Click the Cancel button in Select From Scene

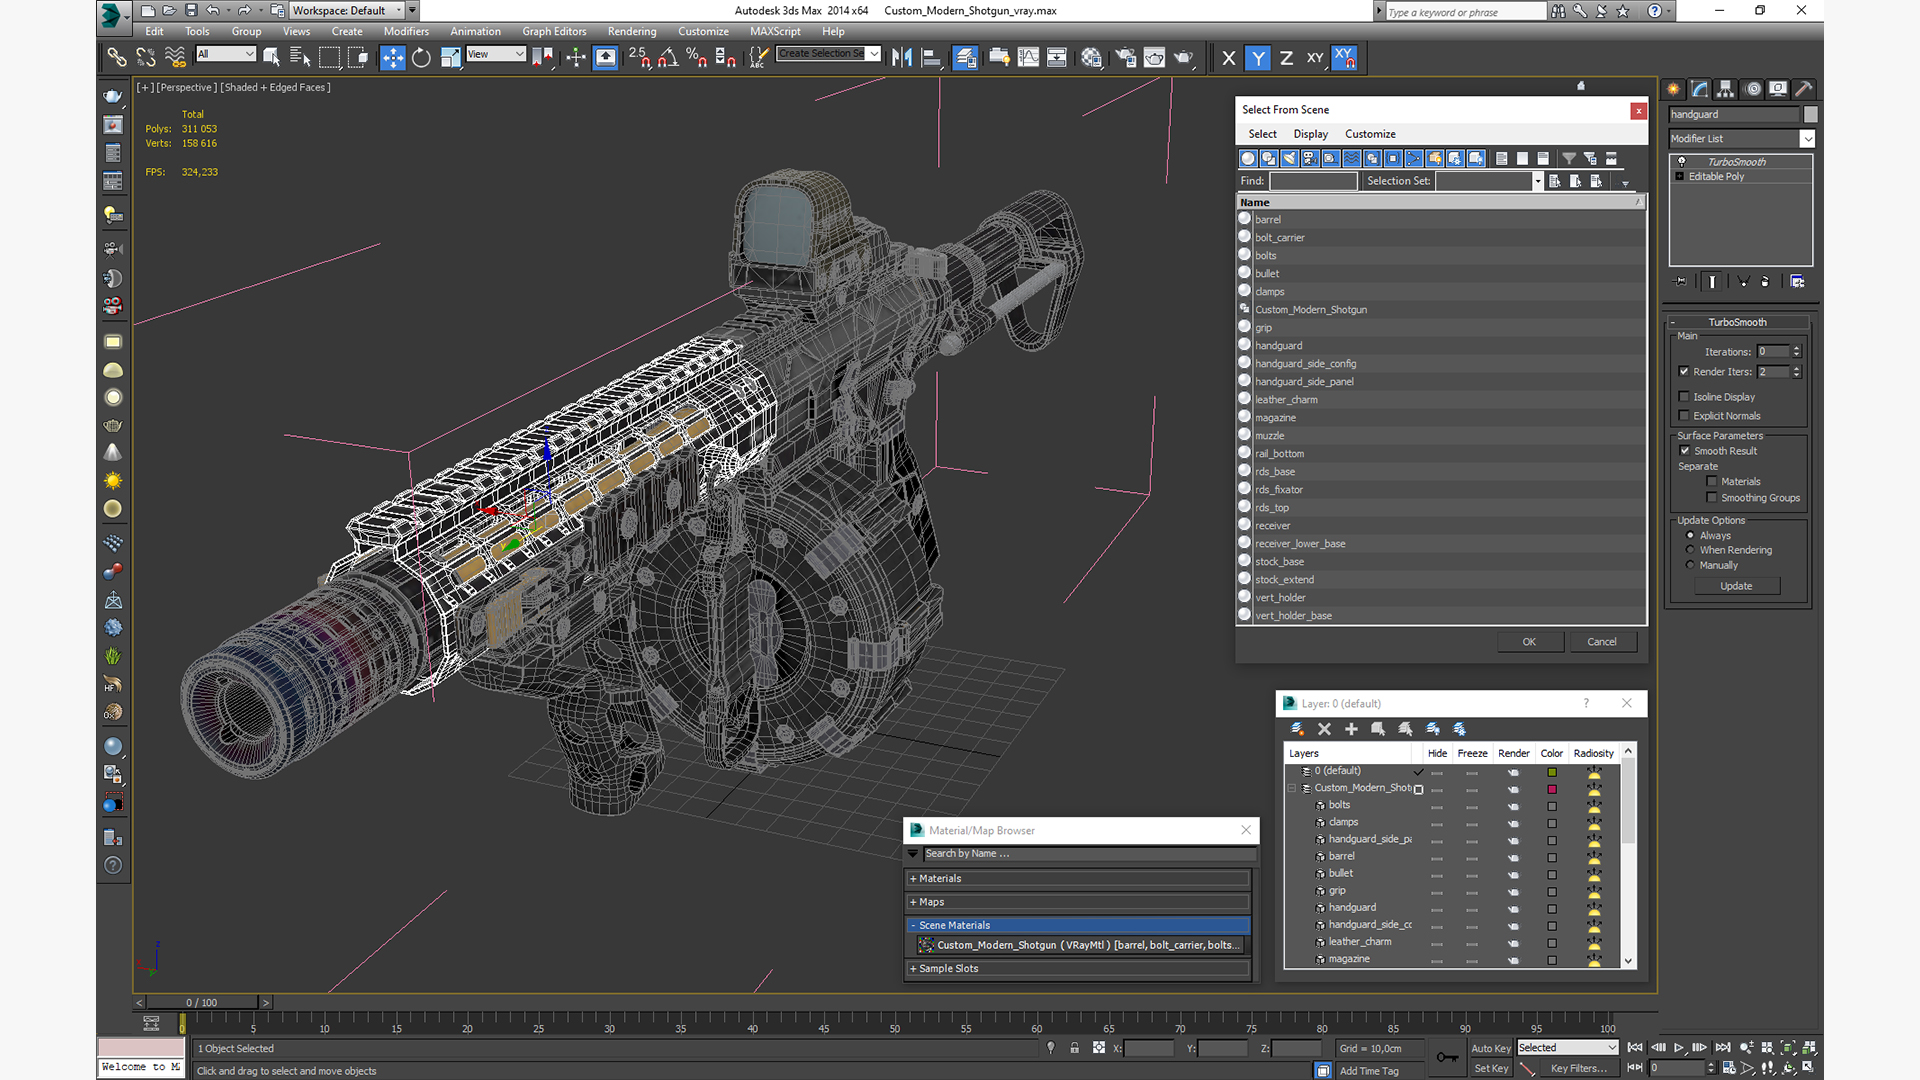1601,641
